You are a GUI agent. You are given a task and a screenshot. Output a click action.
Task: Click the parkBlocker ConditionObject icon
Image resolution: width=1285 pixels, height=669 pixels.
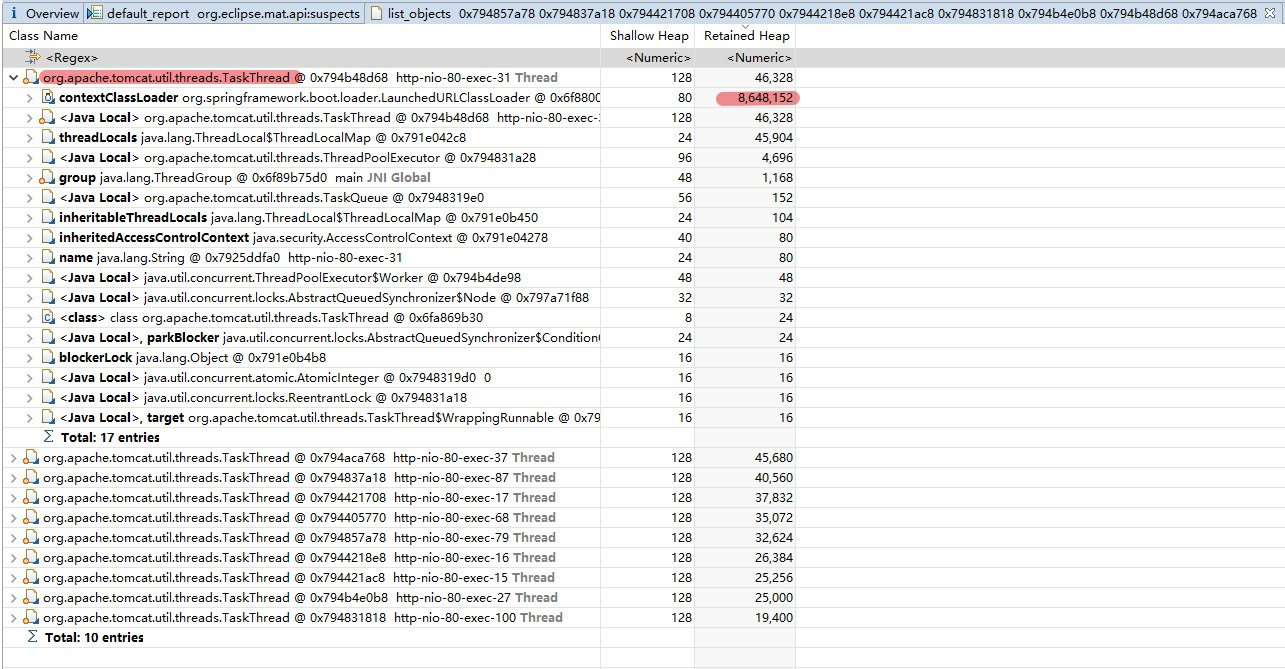48,338
